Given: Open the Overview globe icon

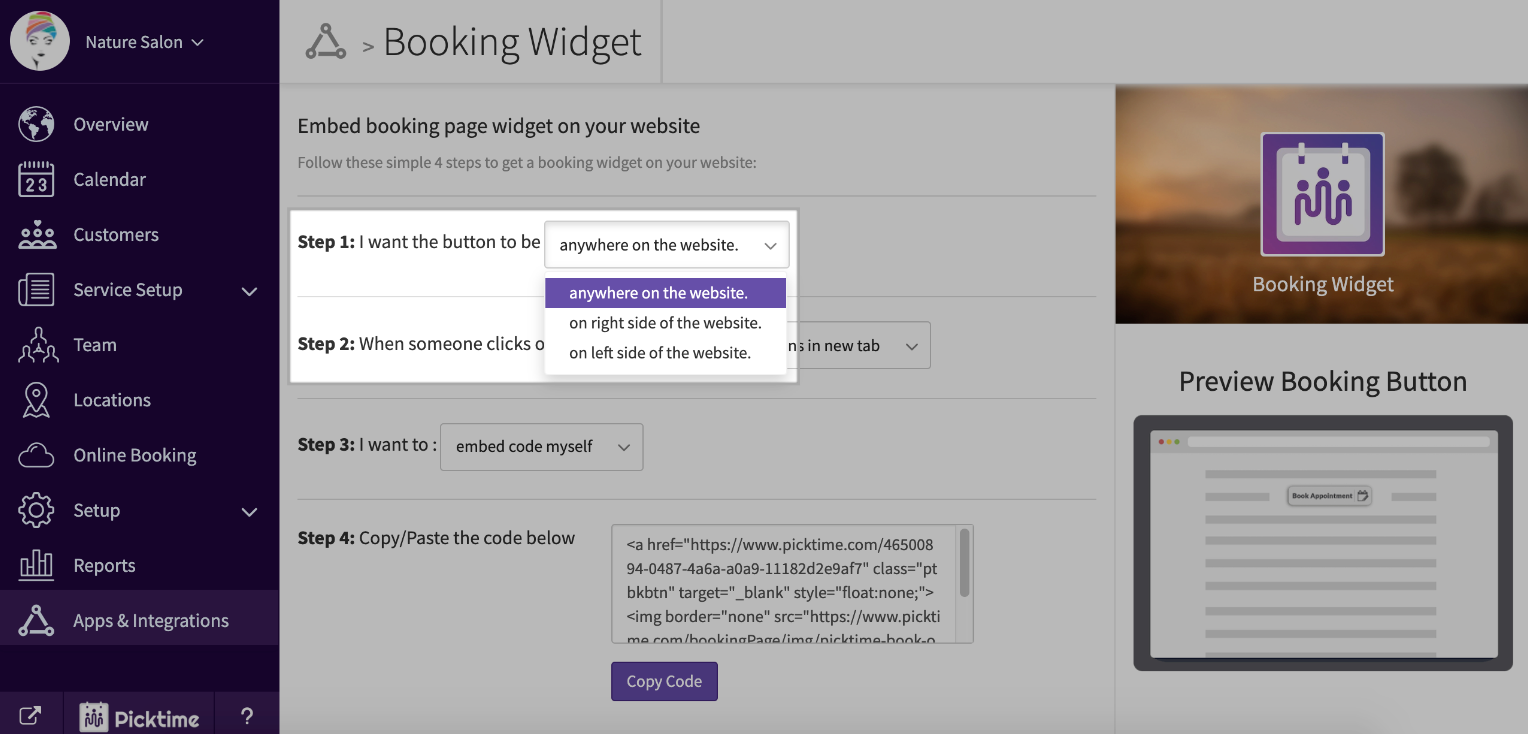Looking at the screenshot, I should [36, 125].
